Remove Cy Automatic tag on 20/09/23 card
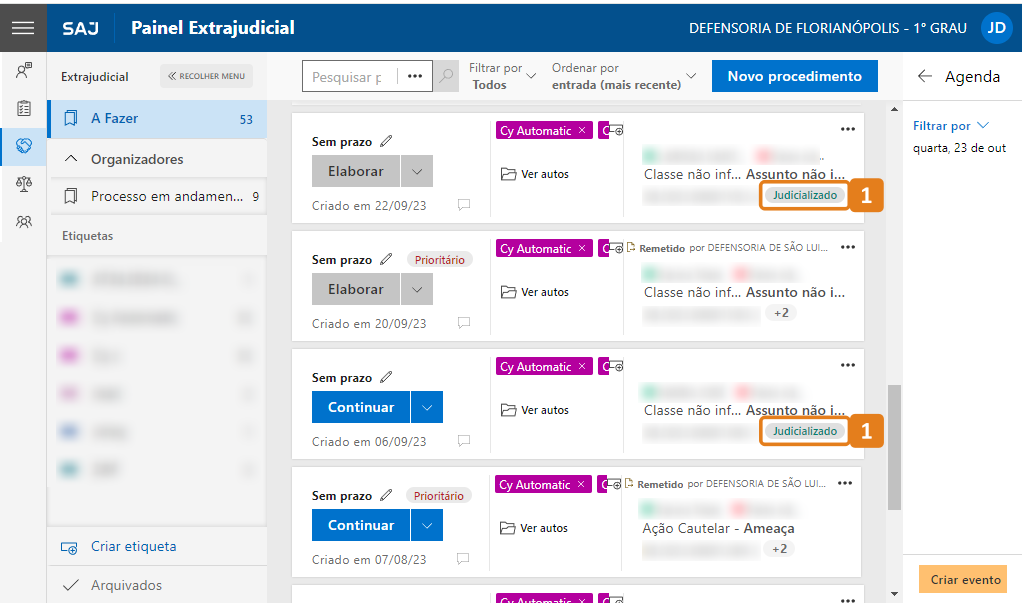Image resolution: width=1022 pixels, height=603 pixels. (582, 248)
